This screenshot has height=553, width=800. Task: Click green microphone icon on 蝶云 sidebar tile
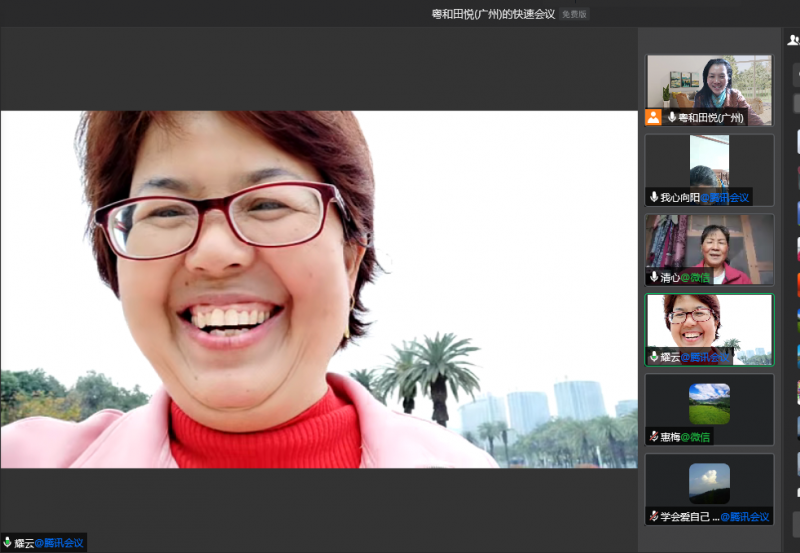click(654, 357)
